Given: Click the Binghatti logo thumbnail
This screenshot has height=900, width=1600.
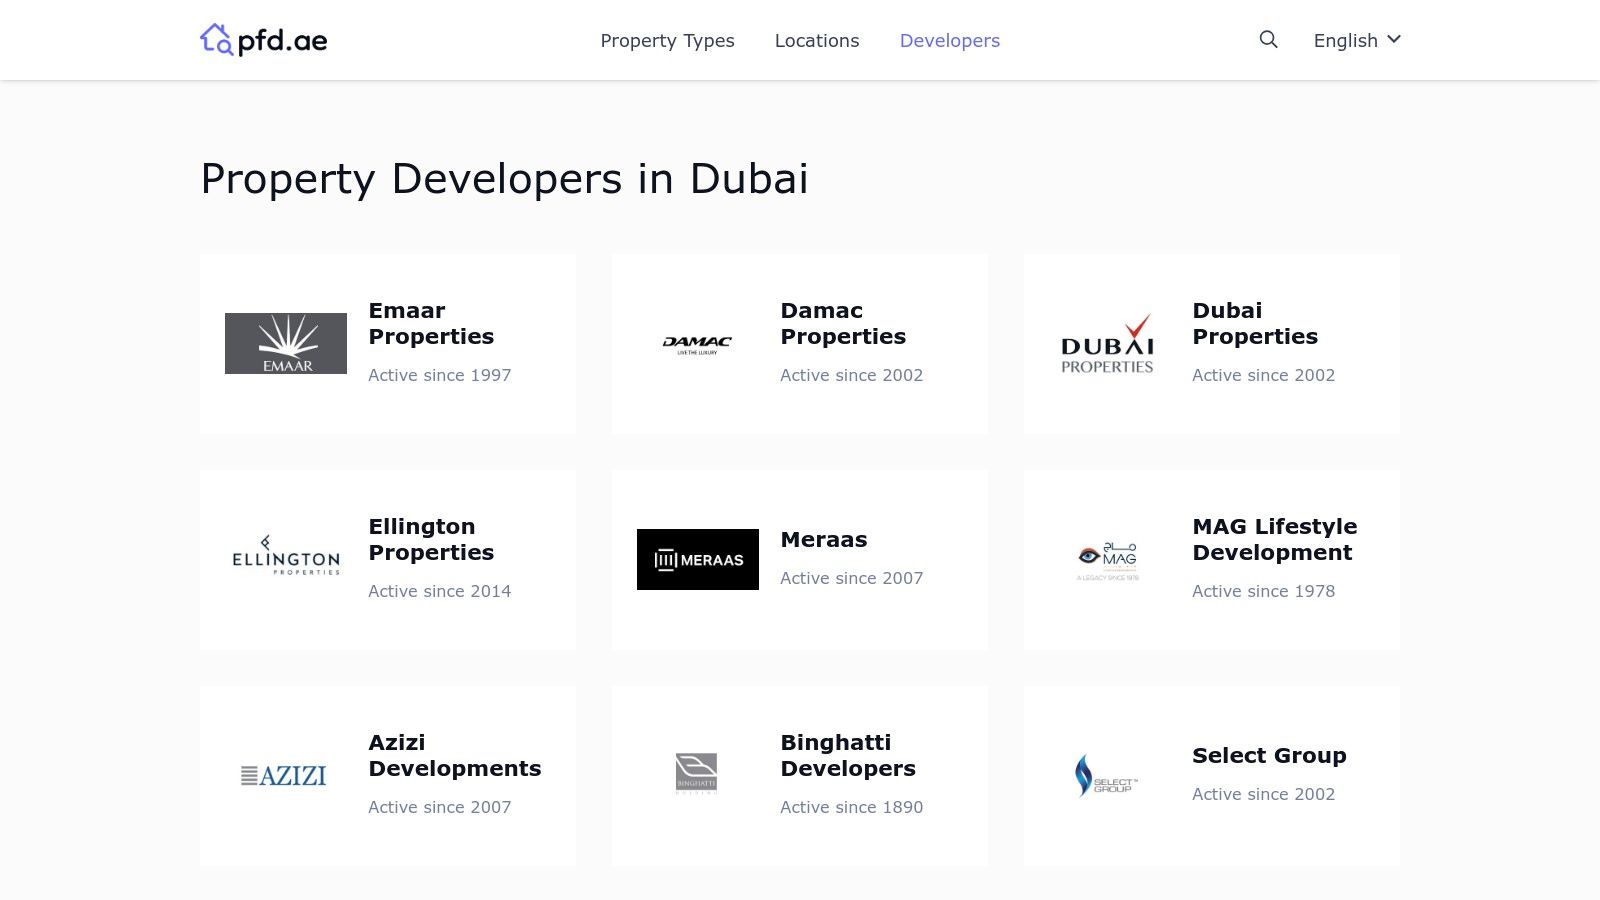Looking at the screenshot, I should click(695, 773).
